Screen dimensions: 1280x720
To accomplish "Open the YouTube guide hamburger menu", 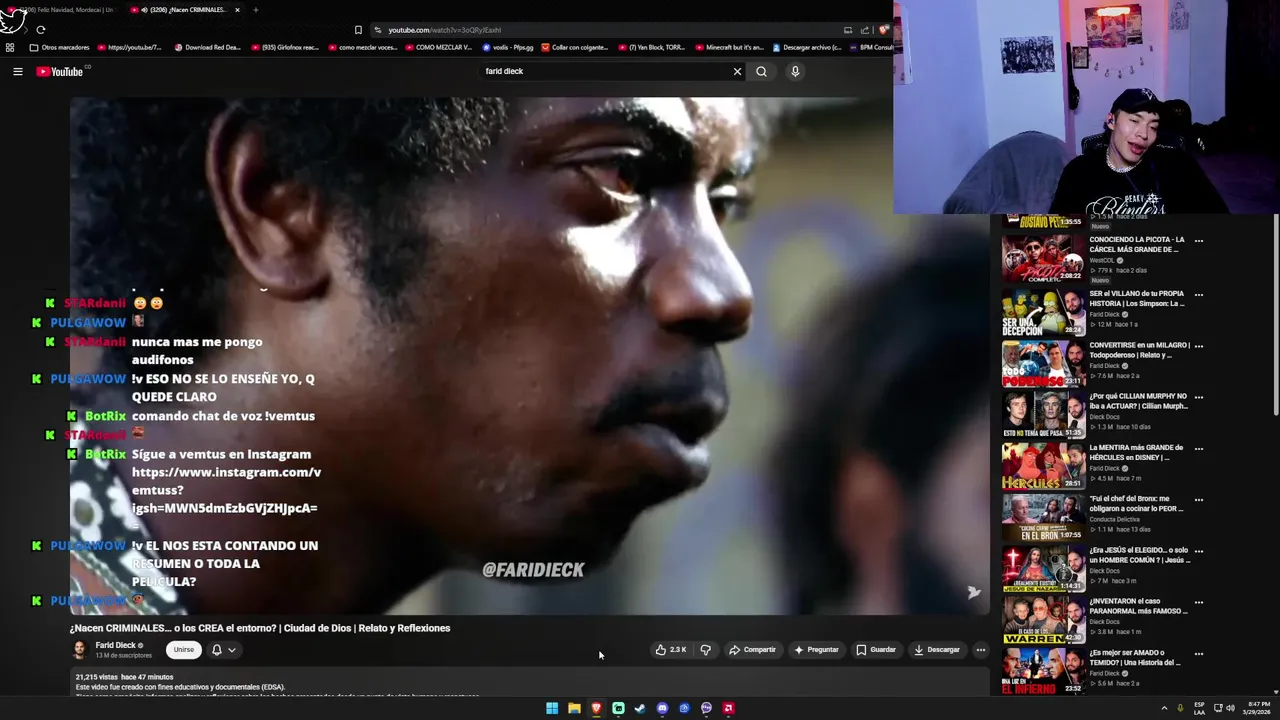I will (x=17, y=71).
